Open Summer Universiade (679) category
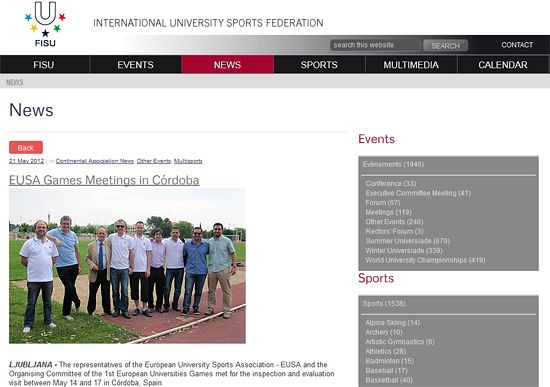 (x=408, y=241)
